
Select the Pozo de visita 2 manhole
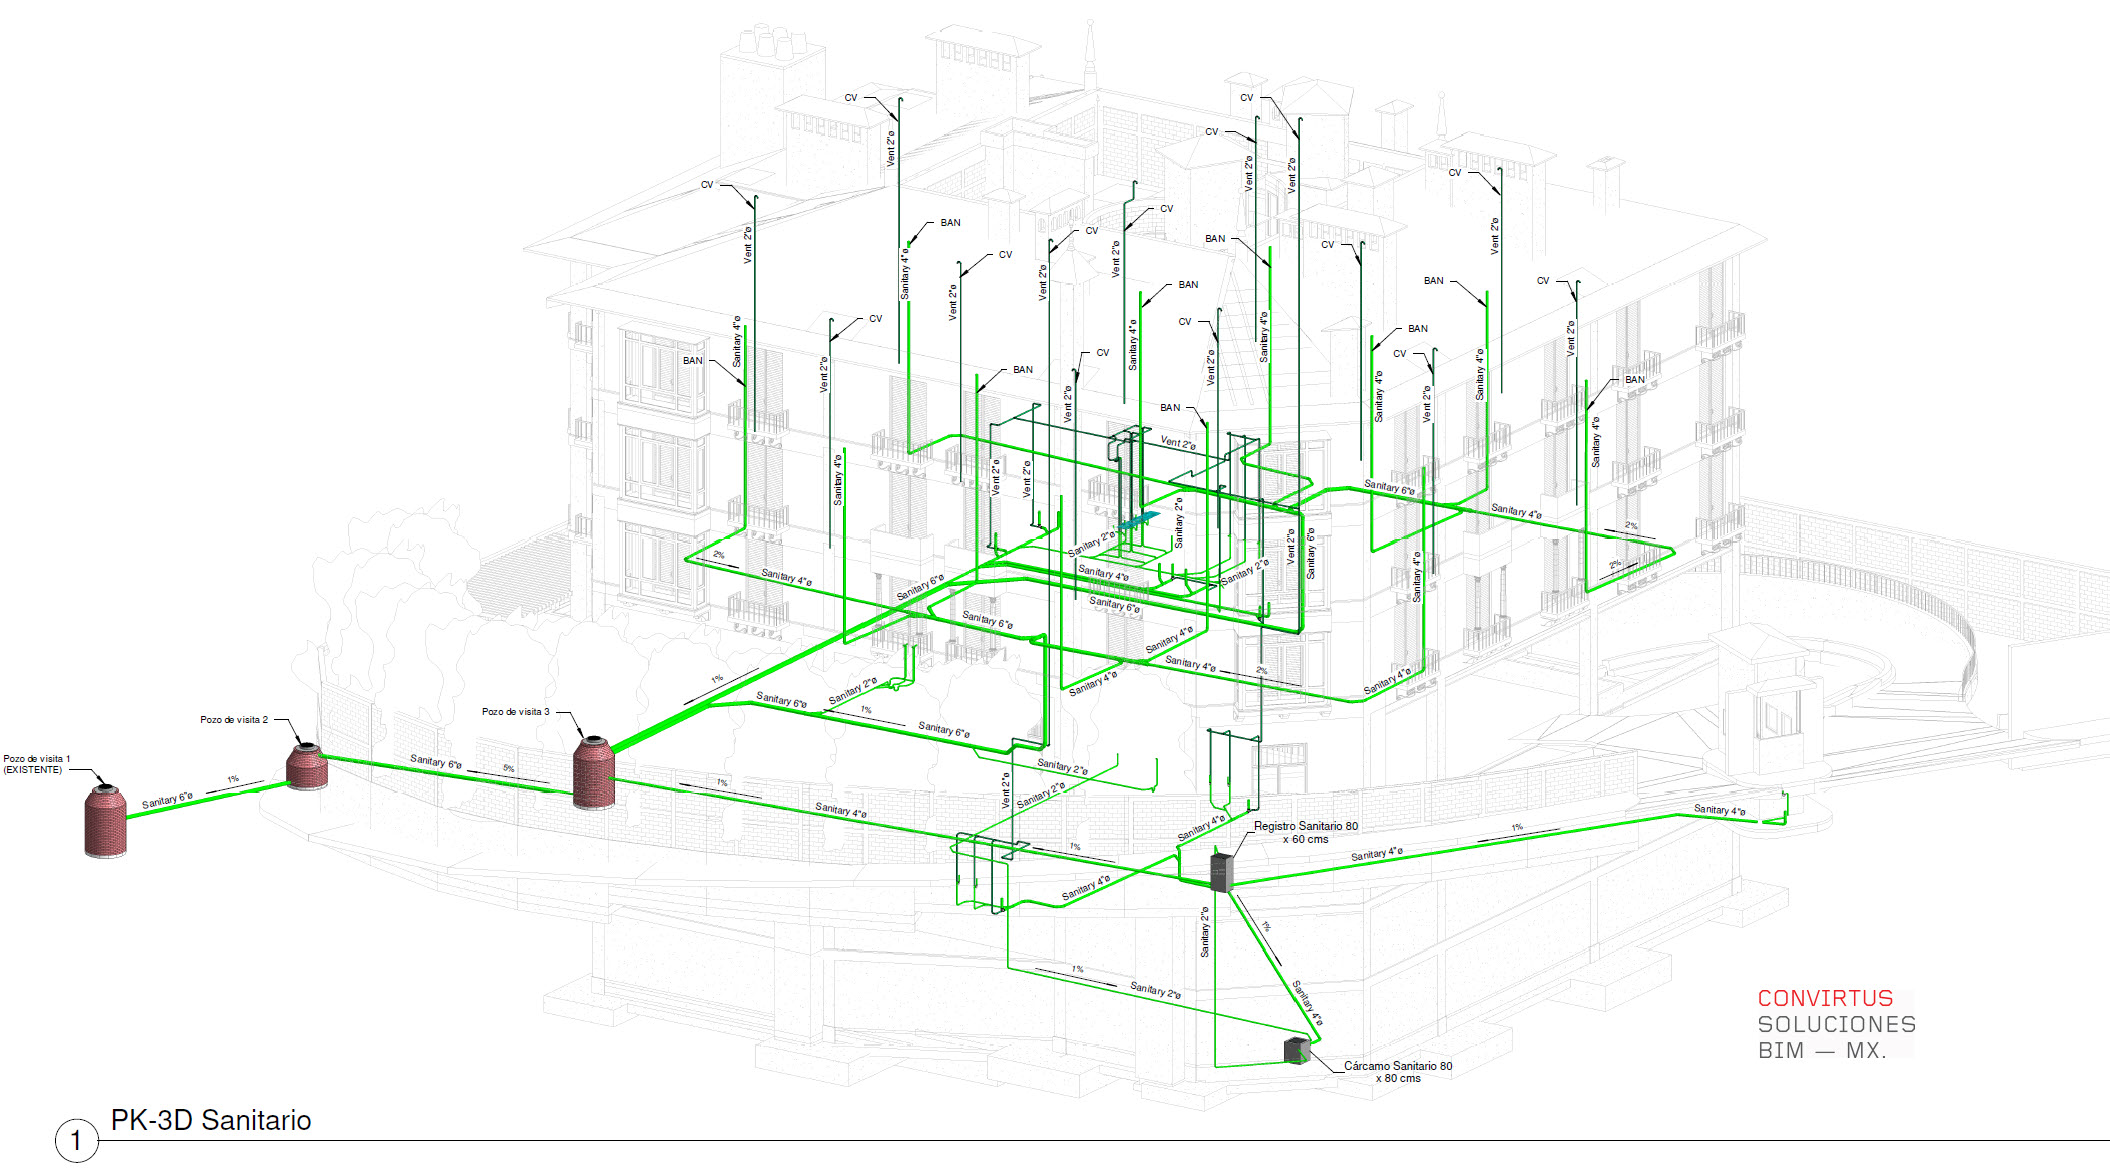coord(307,766)
